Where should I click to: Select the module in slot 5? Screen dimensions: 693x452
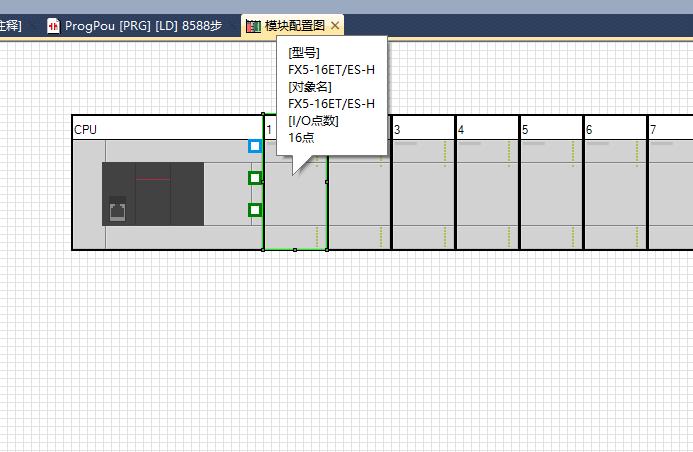click(x=551, y=194)
